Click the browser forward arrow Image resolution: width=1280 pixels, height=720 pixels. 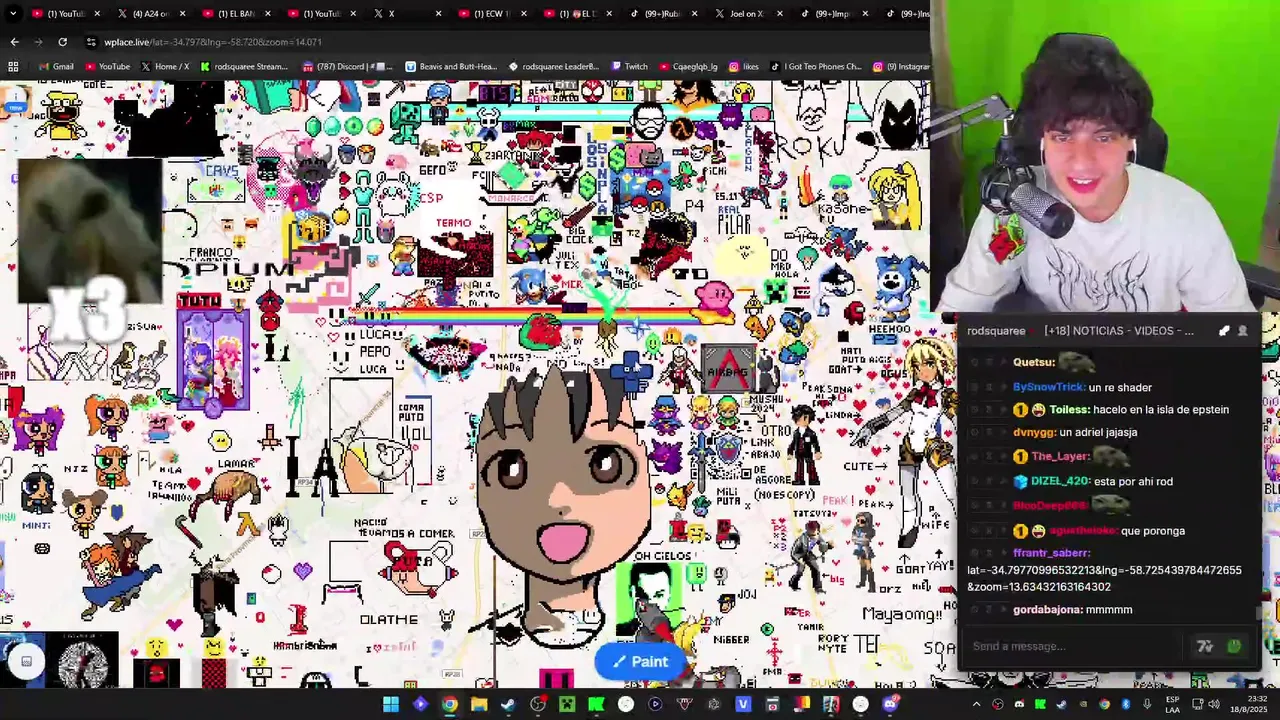coord(38,42)
